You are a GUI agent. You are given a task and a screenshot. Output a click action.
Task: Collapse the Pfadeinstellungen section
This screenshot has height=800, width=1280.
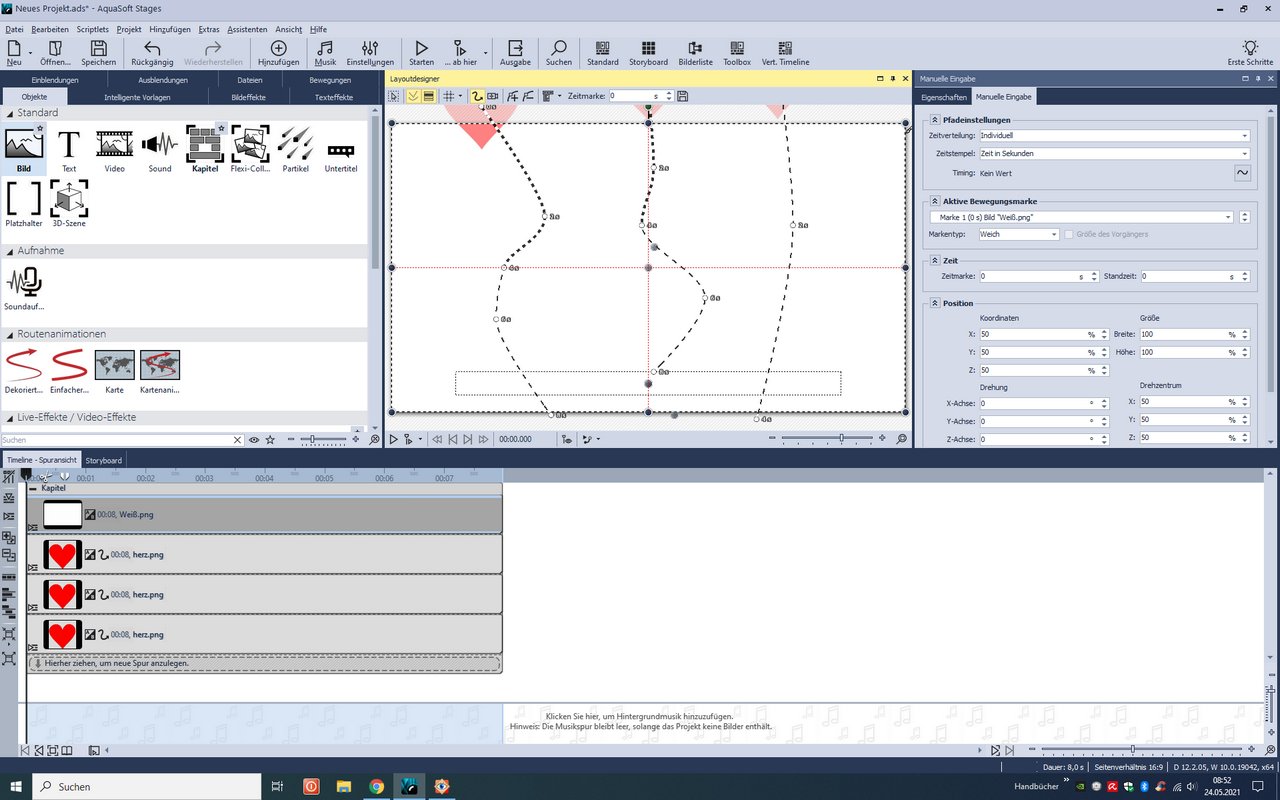tap(934, 119)
